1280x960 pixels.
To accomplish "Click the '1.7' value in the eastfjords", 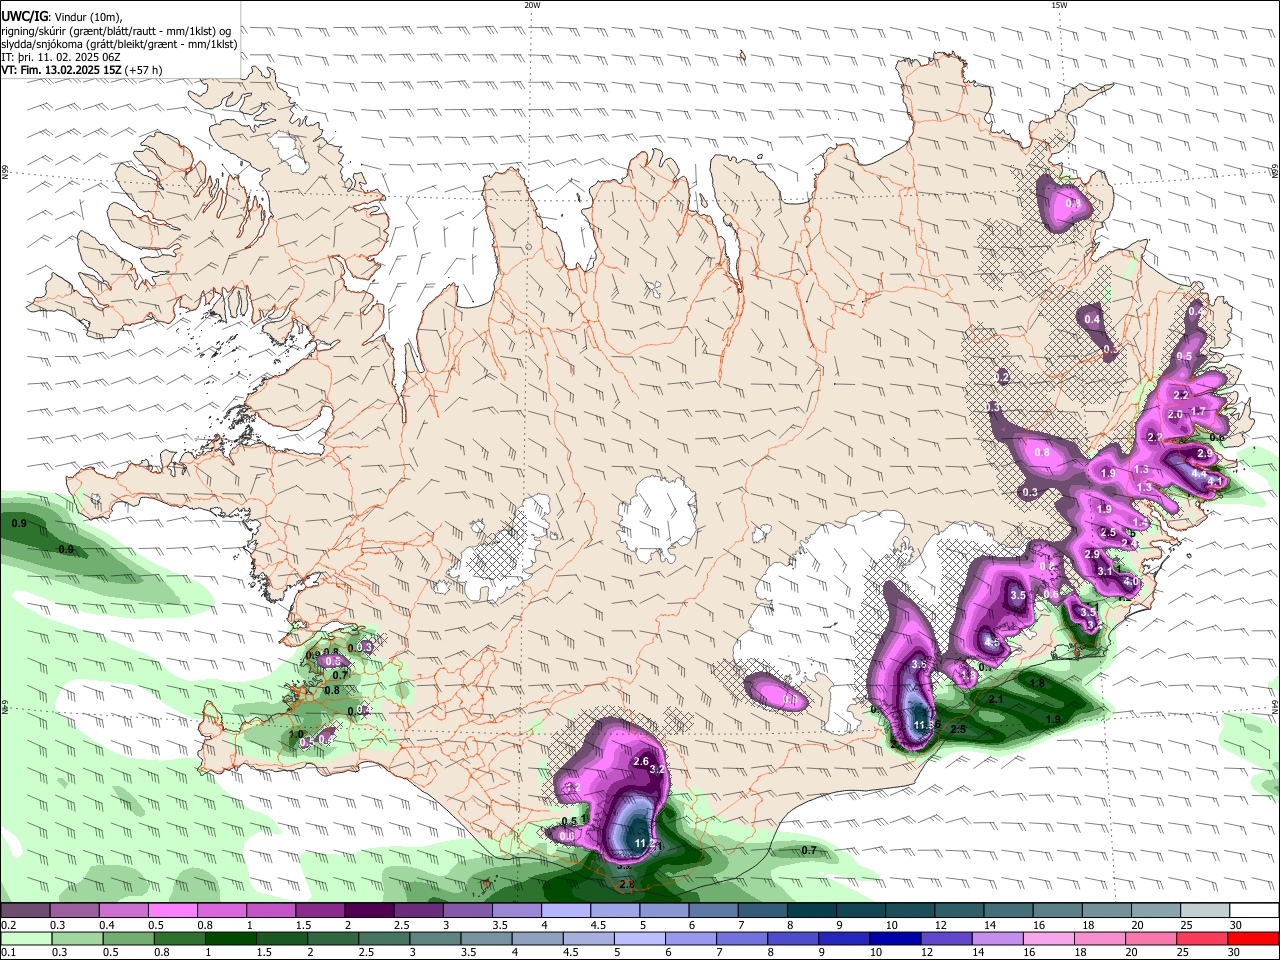I will pos(1199,411).
